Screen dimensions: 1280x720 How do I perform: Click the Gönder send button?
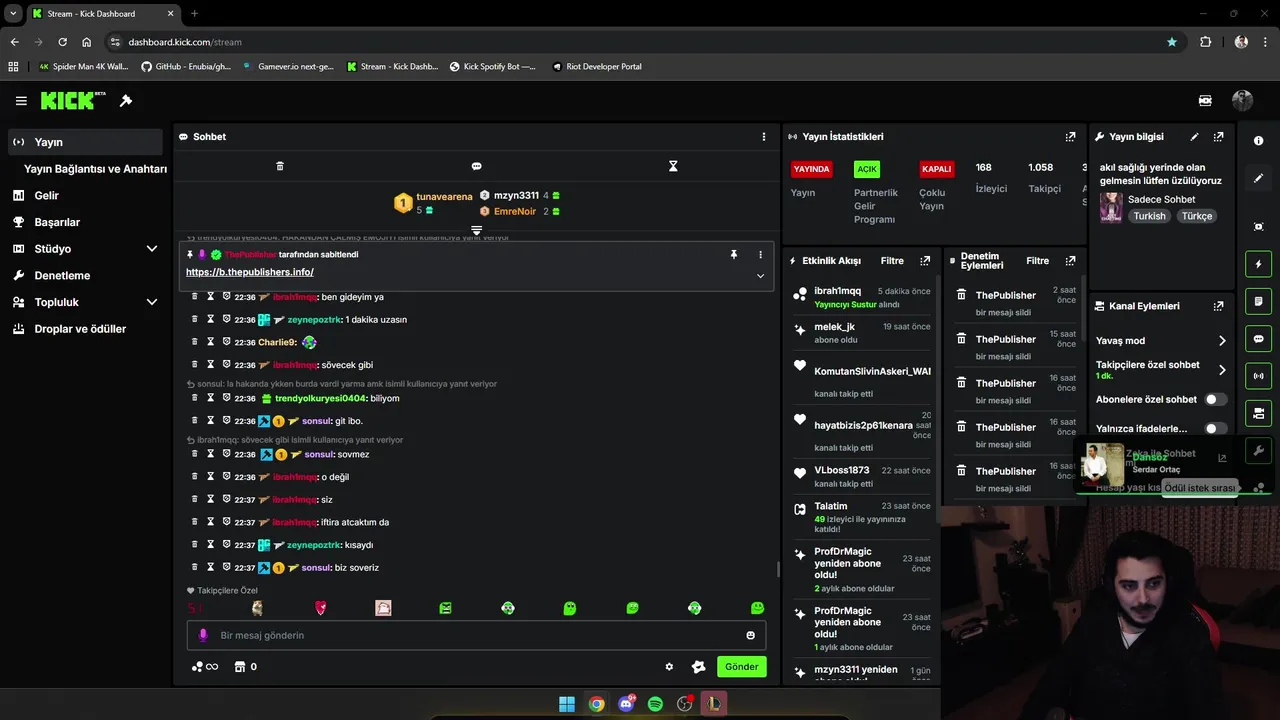[741, 667]
